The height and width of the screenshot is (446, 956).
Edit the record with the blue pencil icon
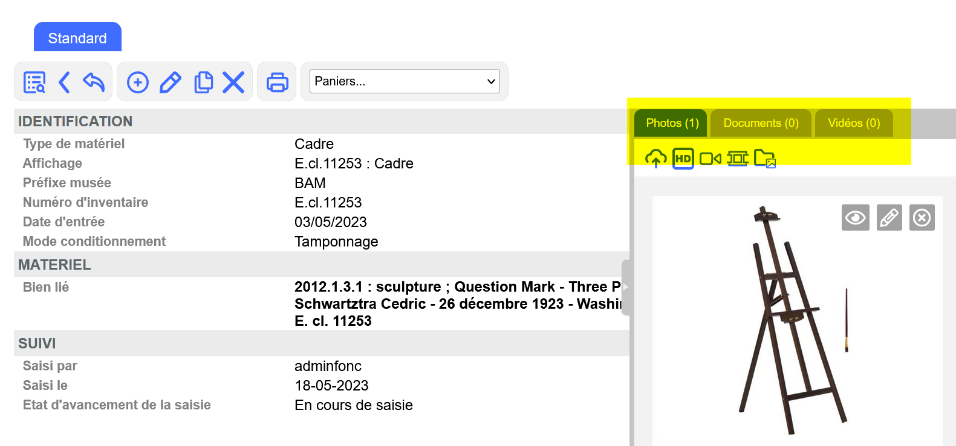(x=170, y=82)
